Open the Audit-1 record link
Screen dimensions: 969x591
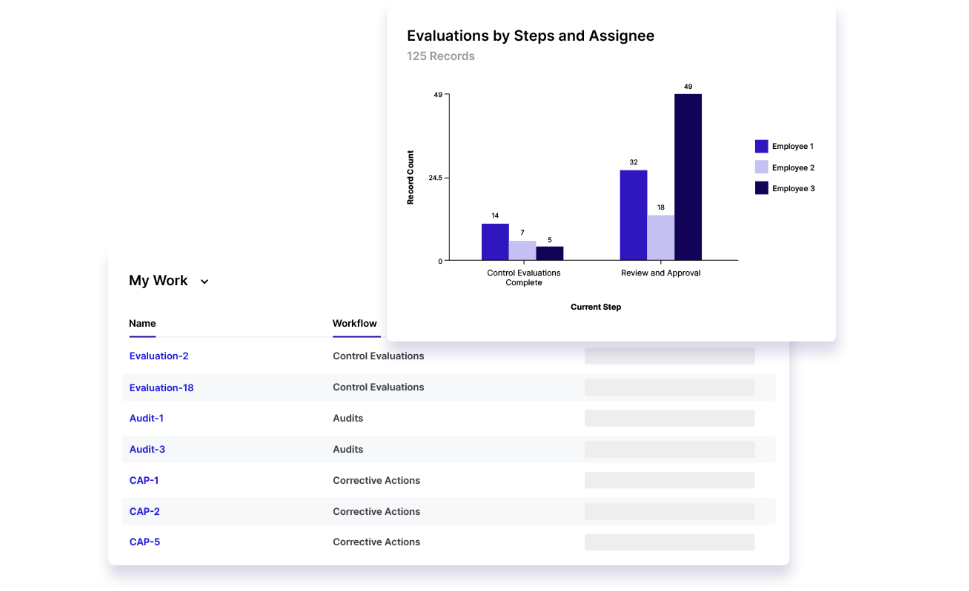146,418
